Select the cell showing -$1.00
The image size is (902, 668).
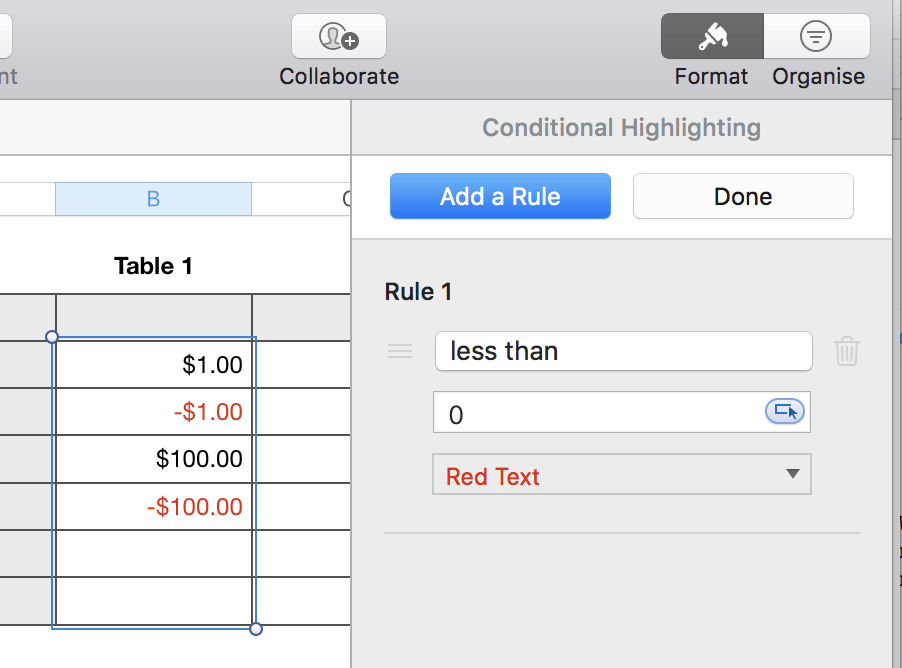[x=154, y=412]
